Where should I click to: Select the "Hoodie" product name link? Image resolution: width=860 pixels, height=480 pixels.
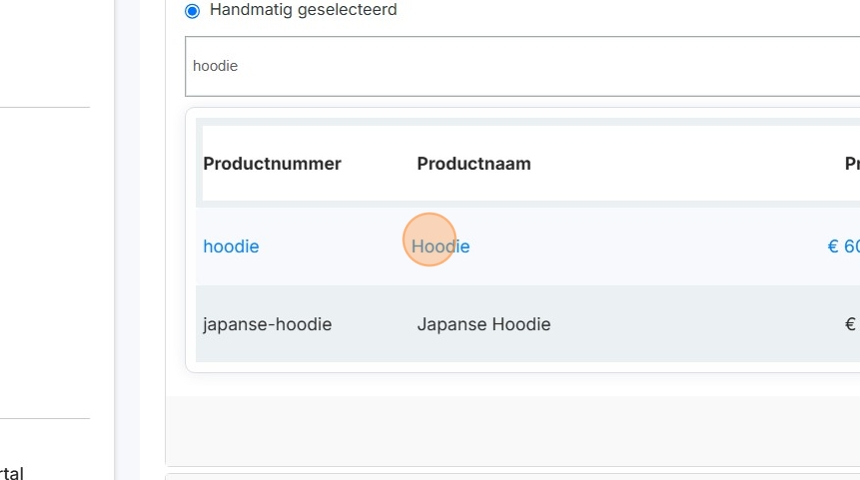tap(441, 246)
